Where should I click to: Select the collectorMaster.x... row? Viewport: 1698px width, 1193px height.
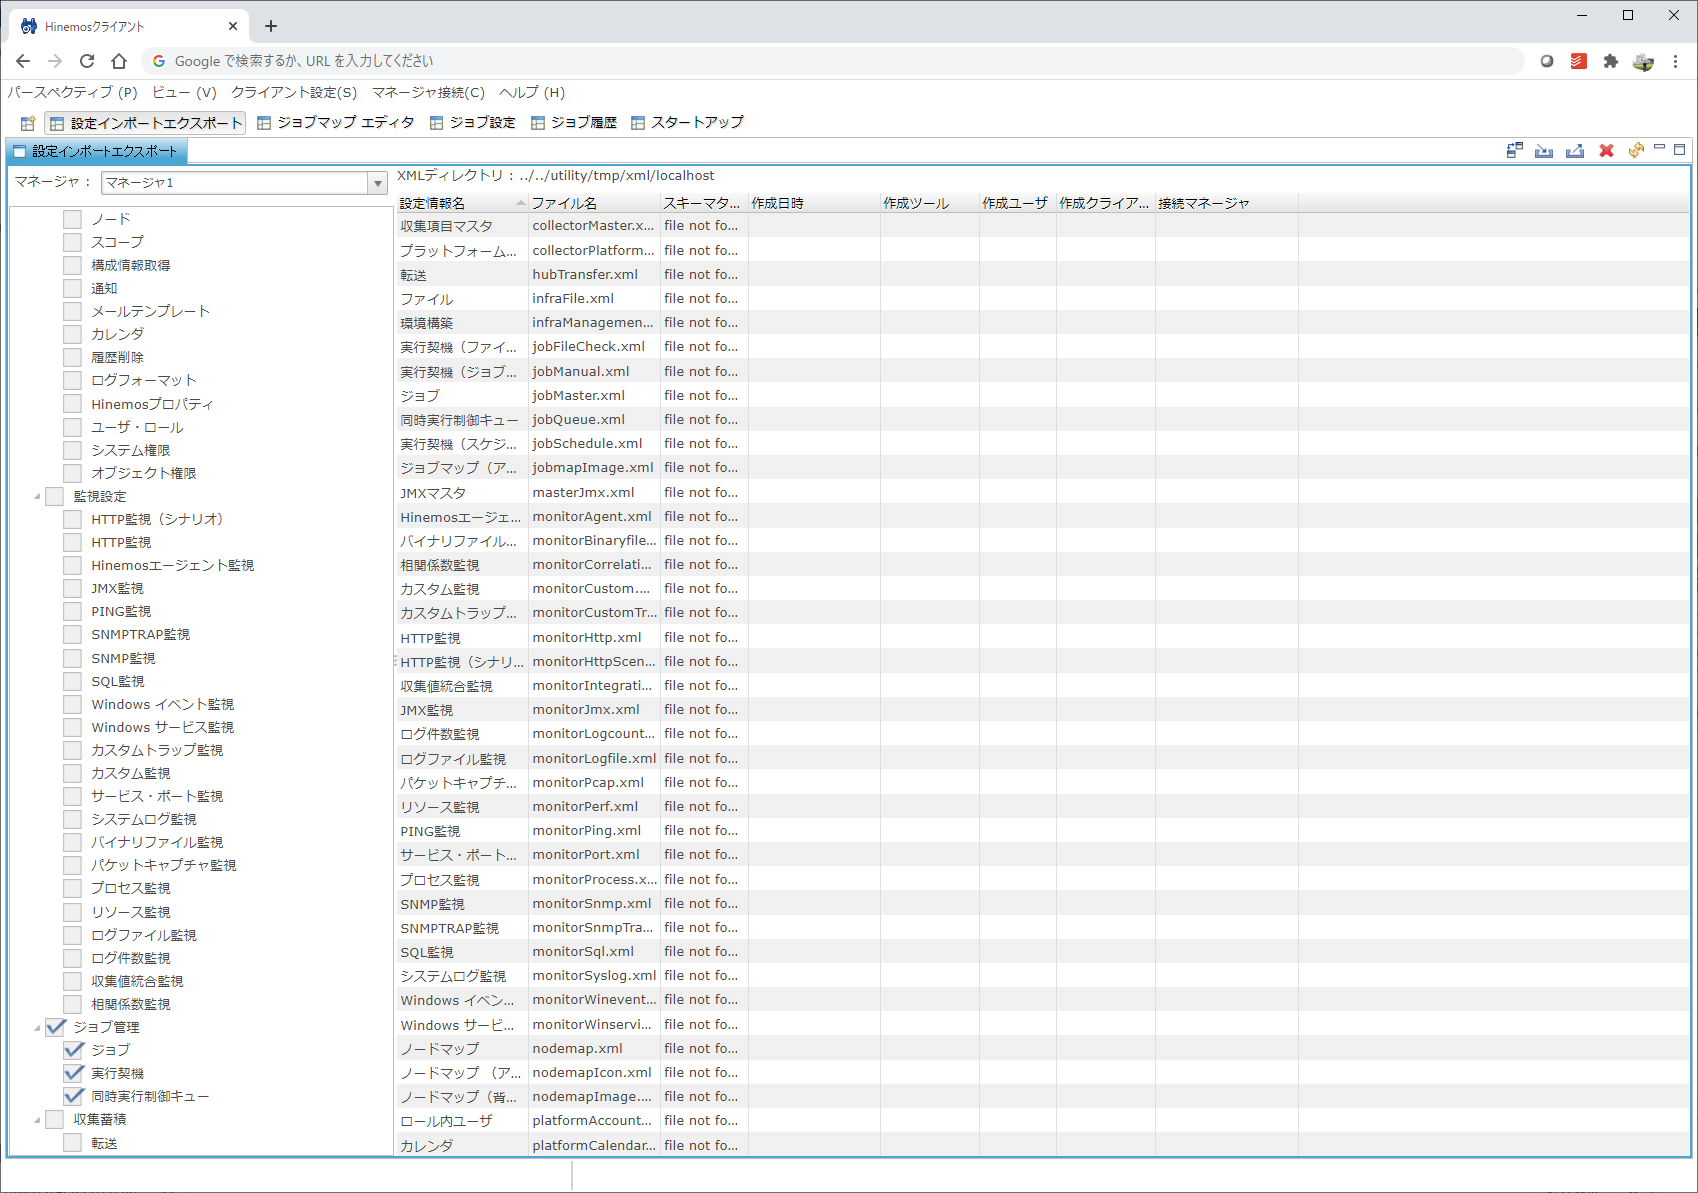1043,225
